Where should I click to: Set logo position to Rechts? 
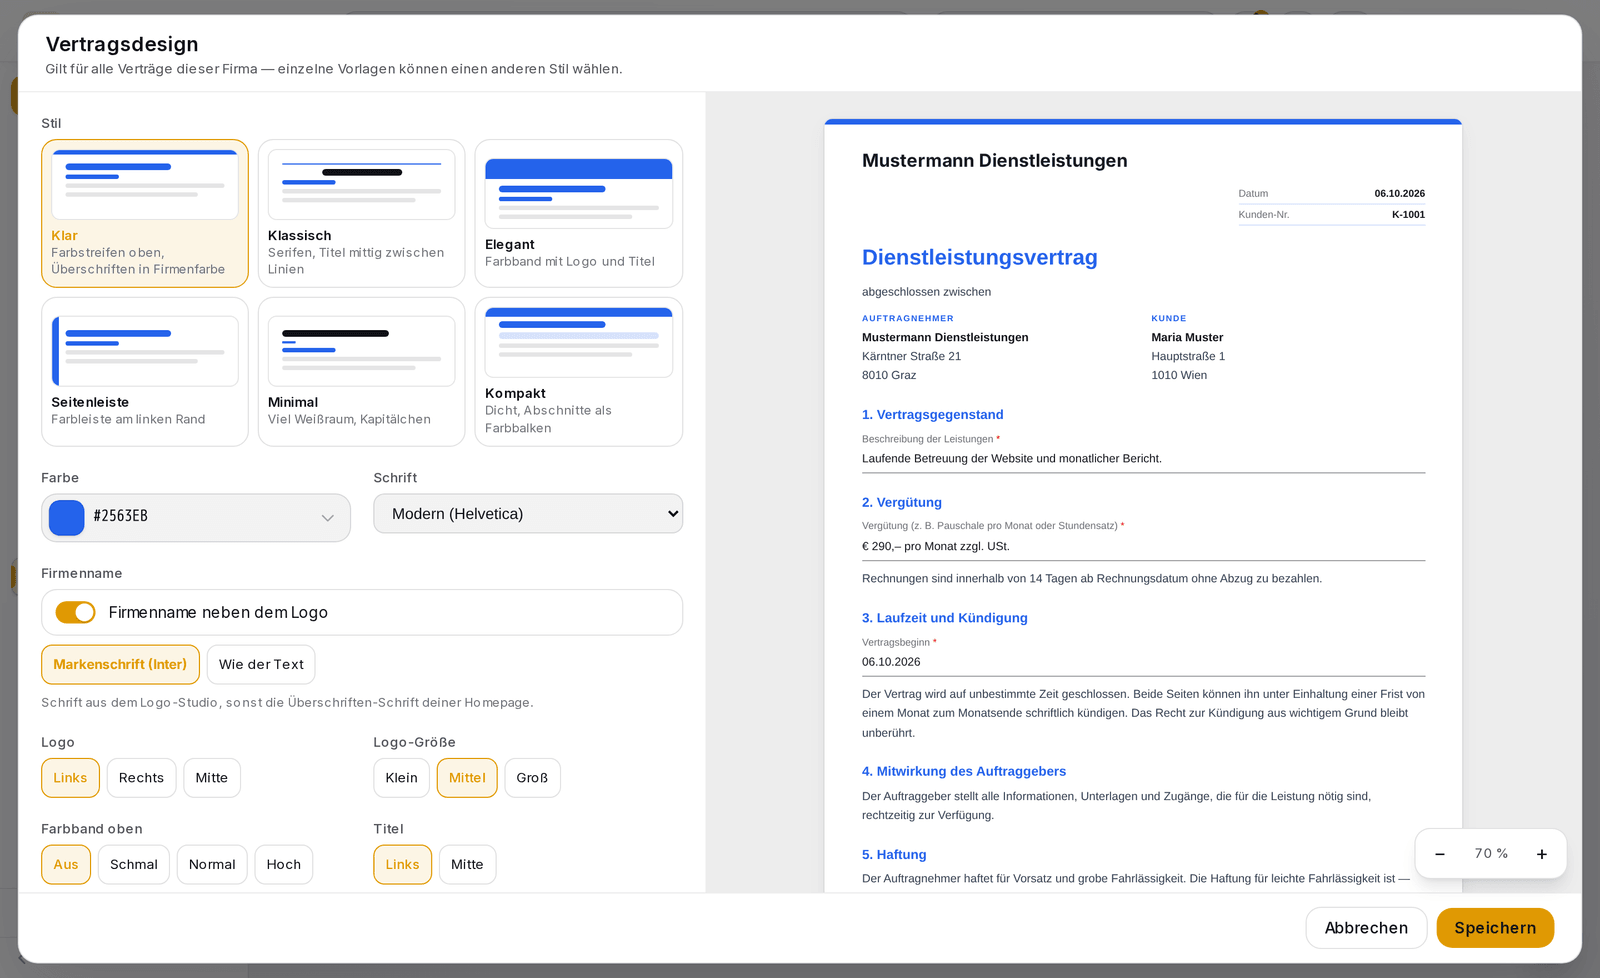(x=141, y=778)
